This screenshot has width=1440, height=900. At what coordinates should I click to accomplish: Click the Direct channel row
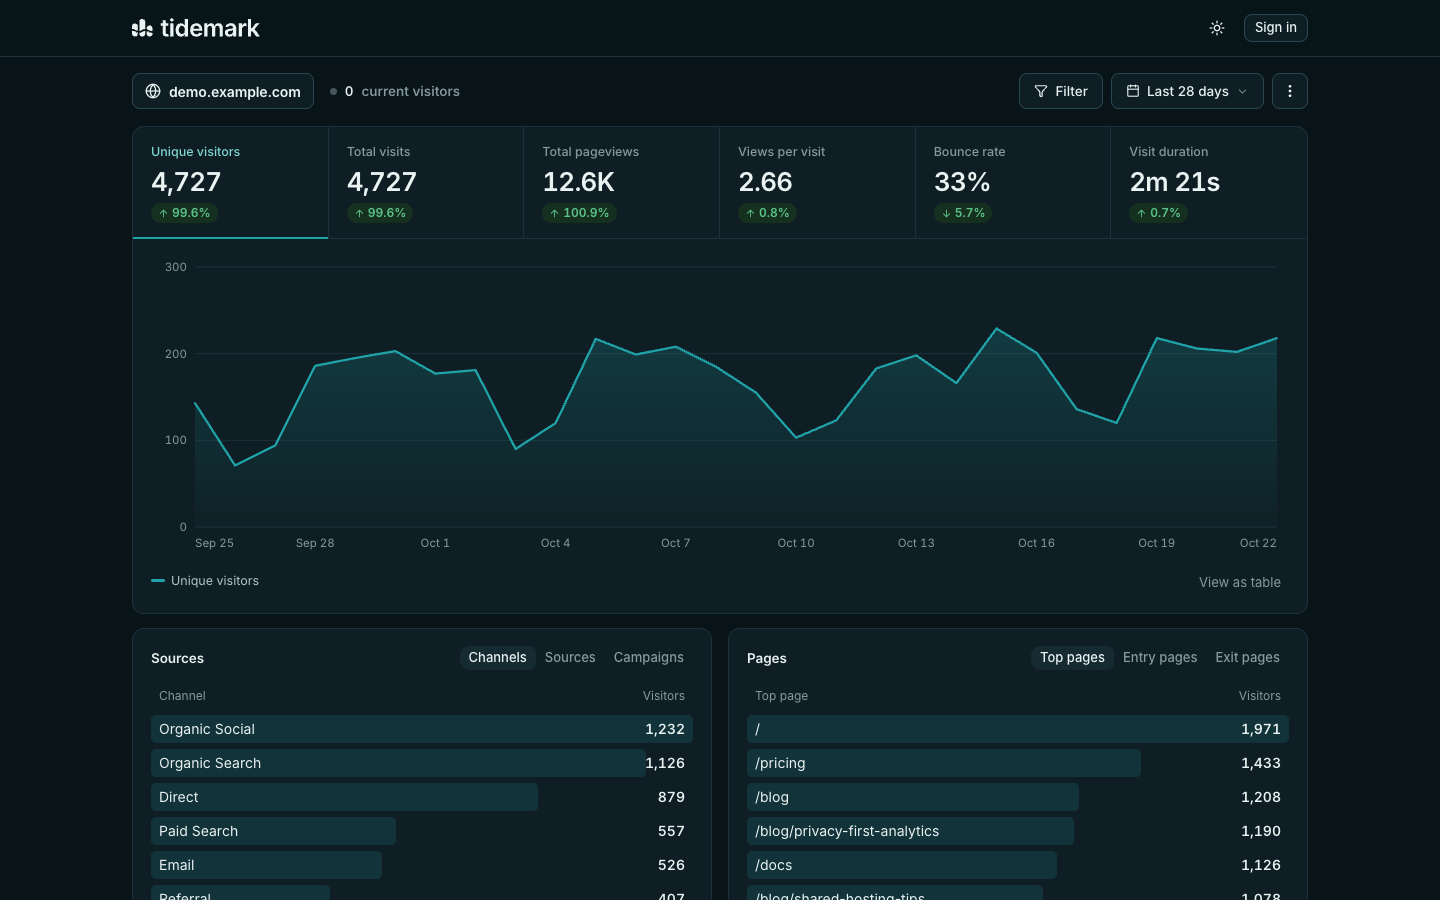coord(422,797)
